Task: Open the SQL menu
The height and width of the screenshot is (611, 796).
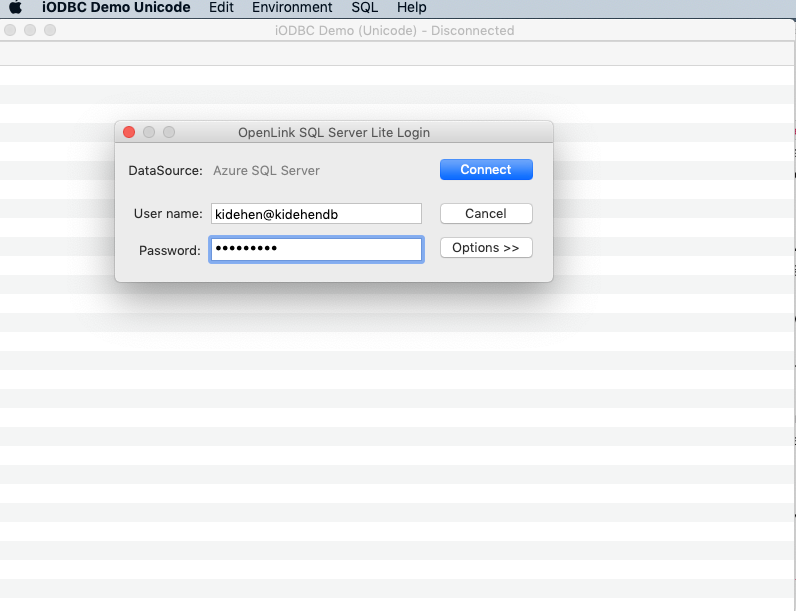Action: tap(364, 7)
